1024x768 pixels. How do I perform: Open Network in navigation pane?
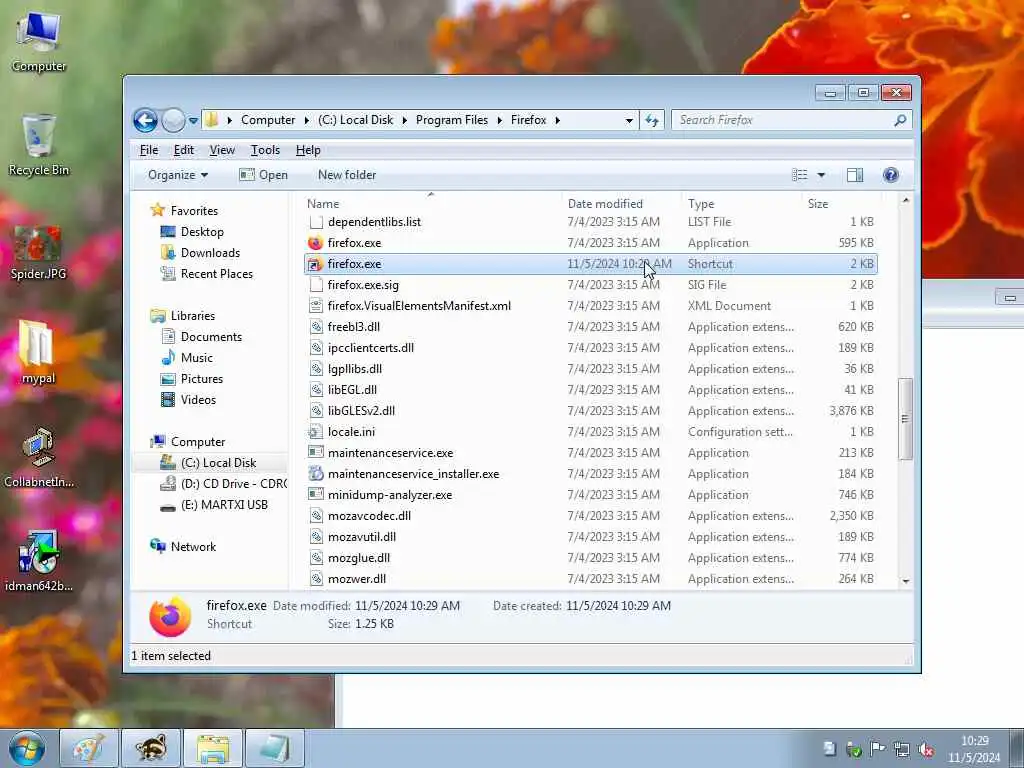[193, 547]
